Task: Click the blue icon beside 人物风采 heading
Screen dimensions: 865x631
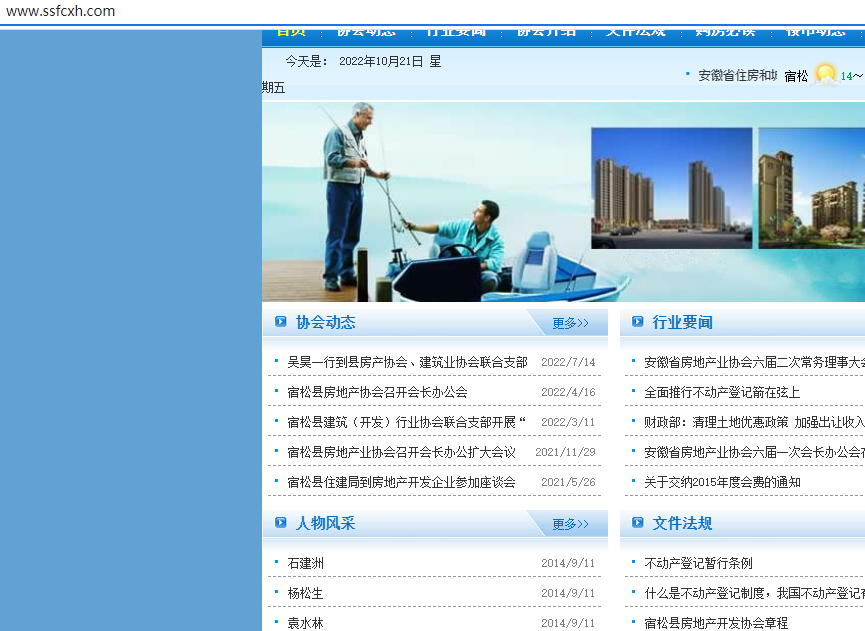Action: [x=280, y=523]
